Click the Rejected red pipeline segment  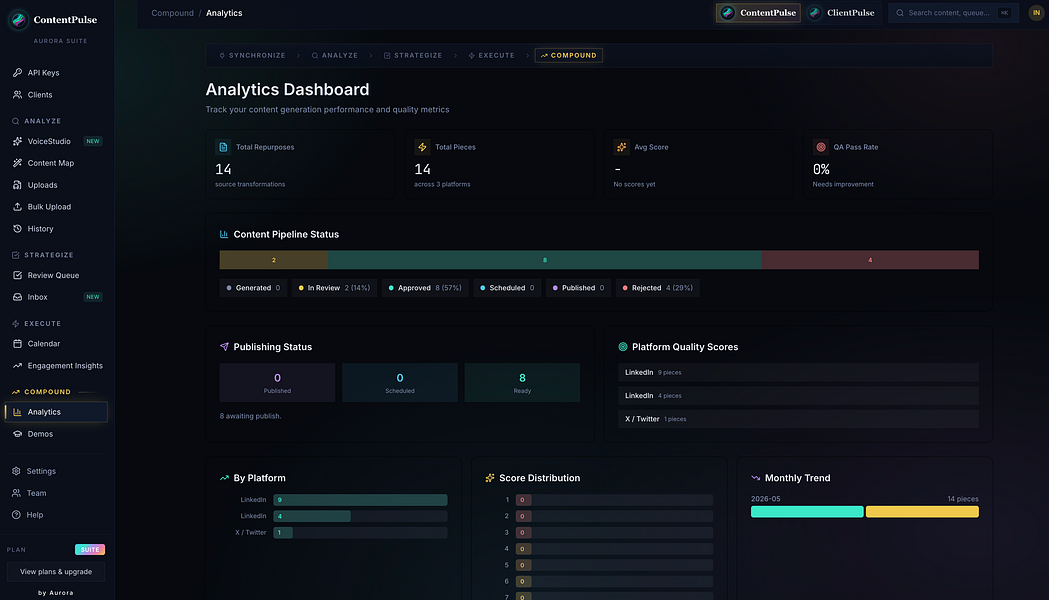[870, 260]
